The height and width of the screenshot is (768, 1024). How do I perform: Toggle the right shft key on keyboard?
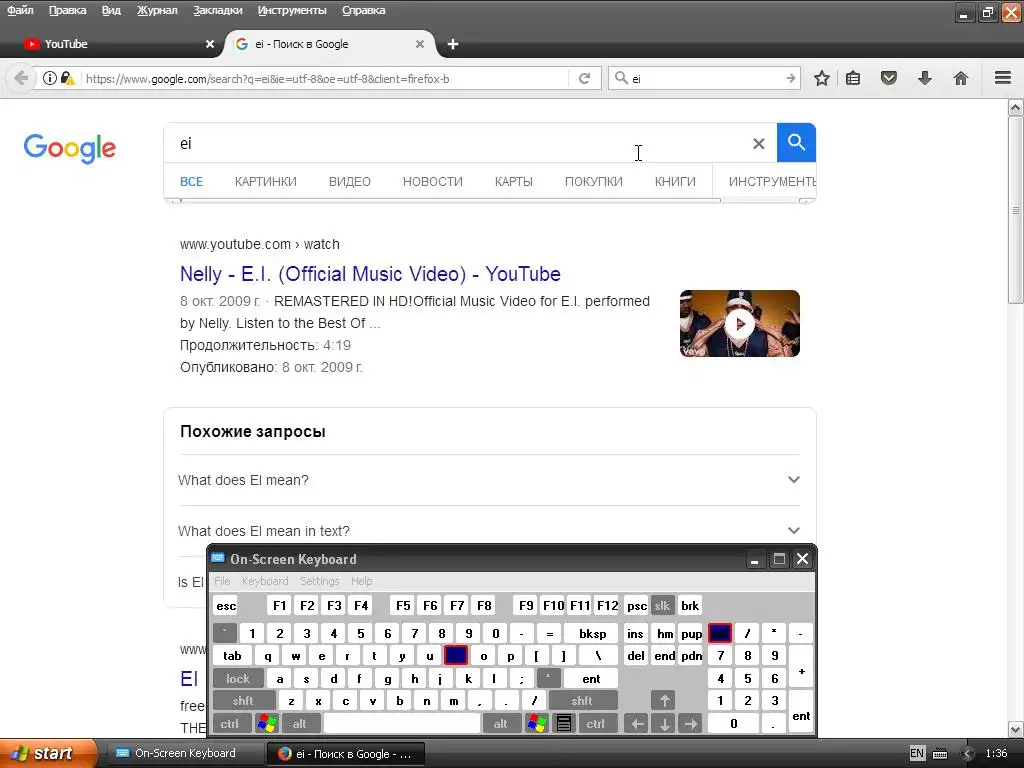click(582, 701)
